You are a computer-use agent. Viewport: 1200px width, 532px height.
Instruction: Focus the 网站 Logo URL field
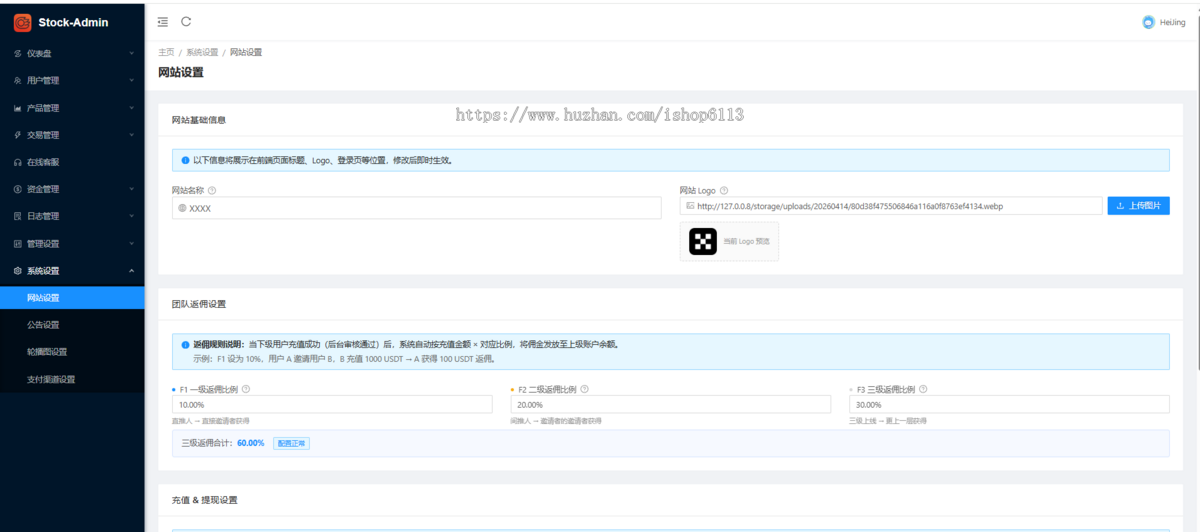click(891, 205)
